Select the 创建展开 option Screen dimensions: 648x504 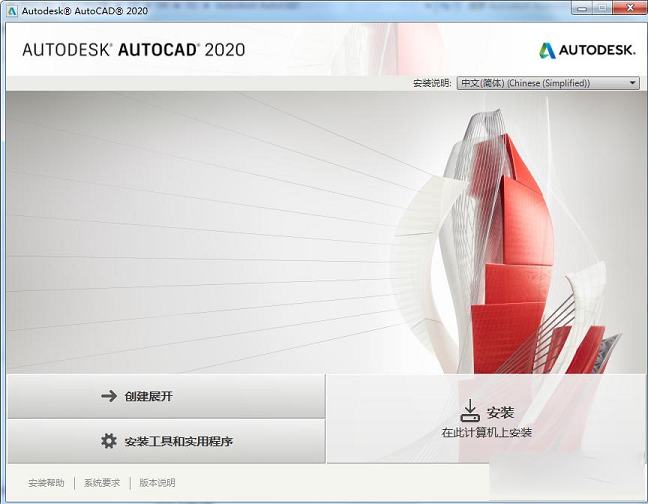166,396
